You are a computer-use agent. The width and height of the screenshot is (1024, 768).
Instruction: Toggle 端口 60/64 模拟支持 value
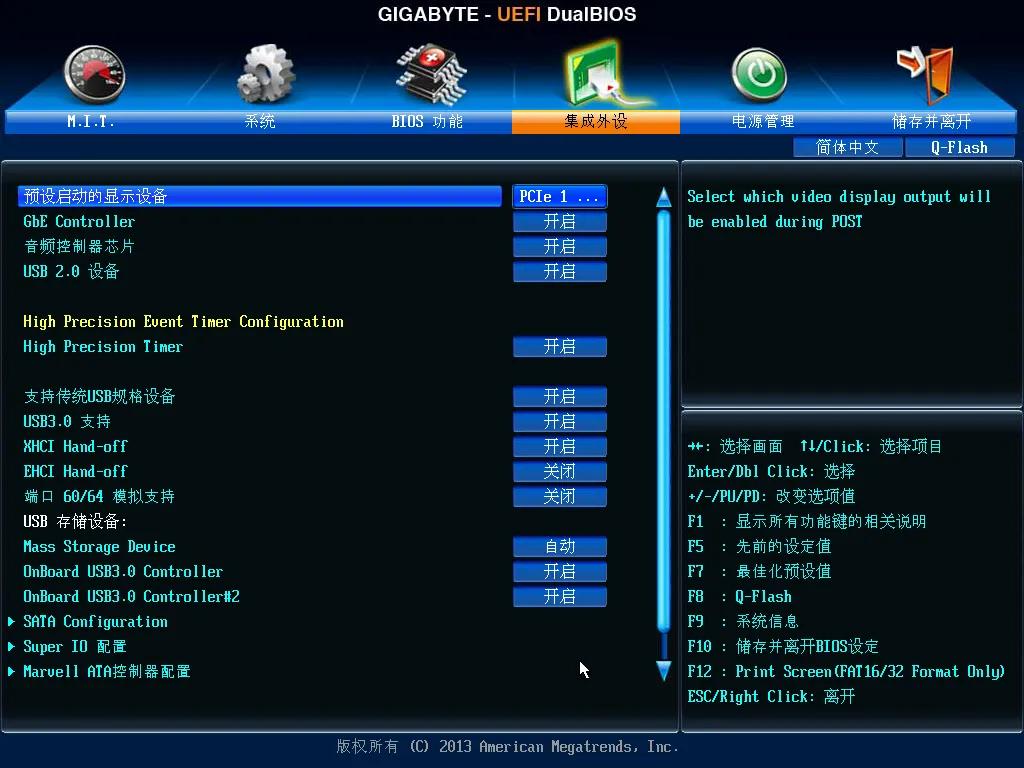(560, 496)
